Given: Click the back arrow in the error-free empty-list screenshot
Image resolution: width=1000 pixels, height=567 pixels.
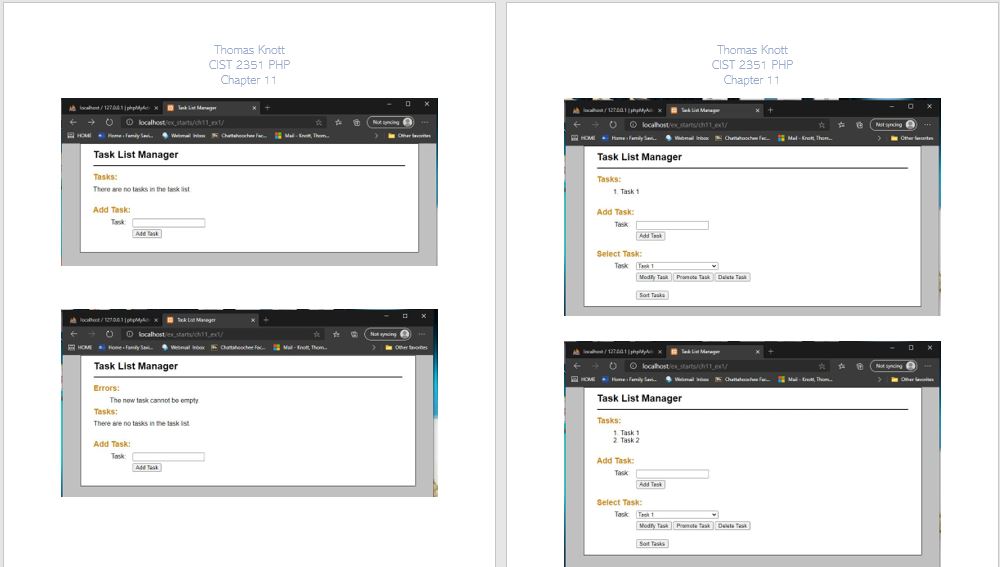Looking at the screenshot, I should 73,122.
